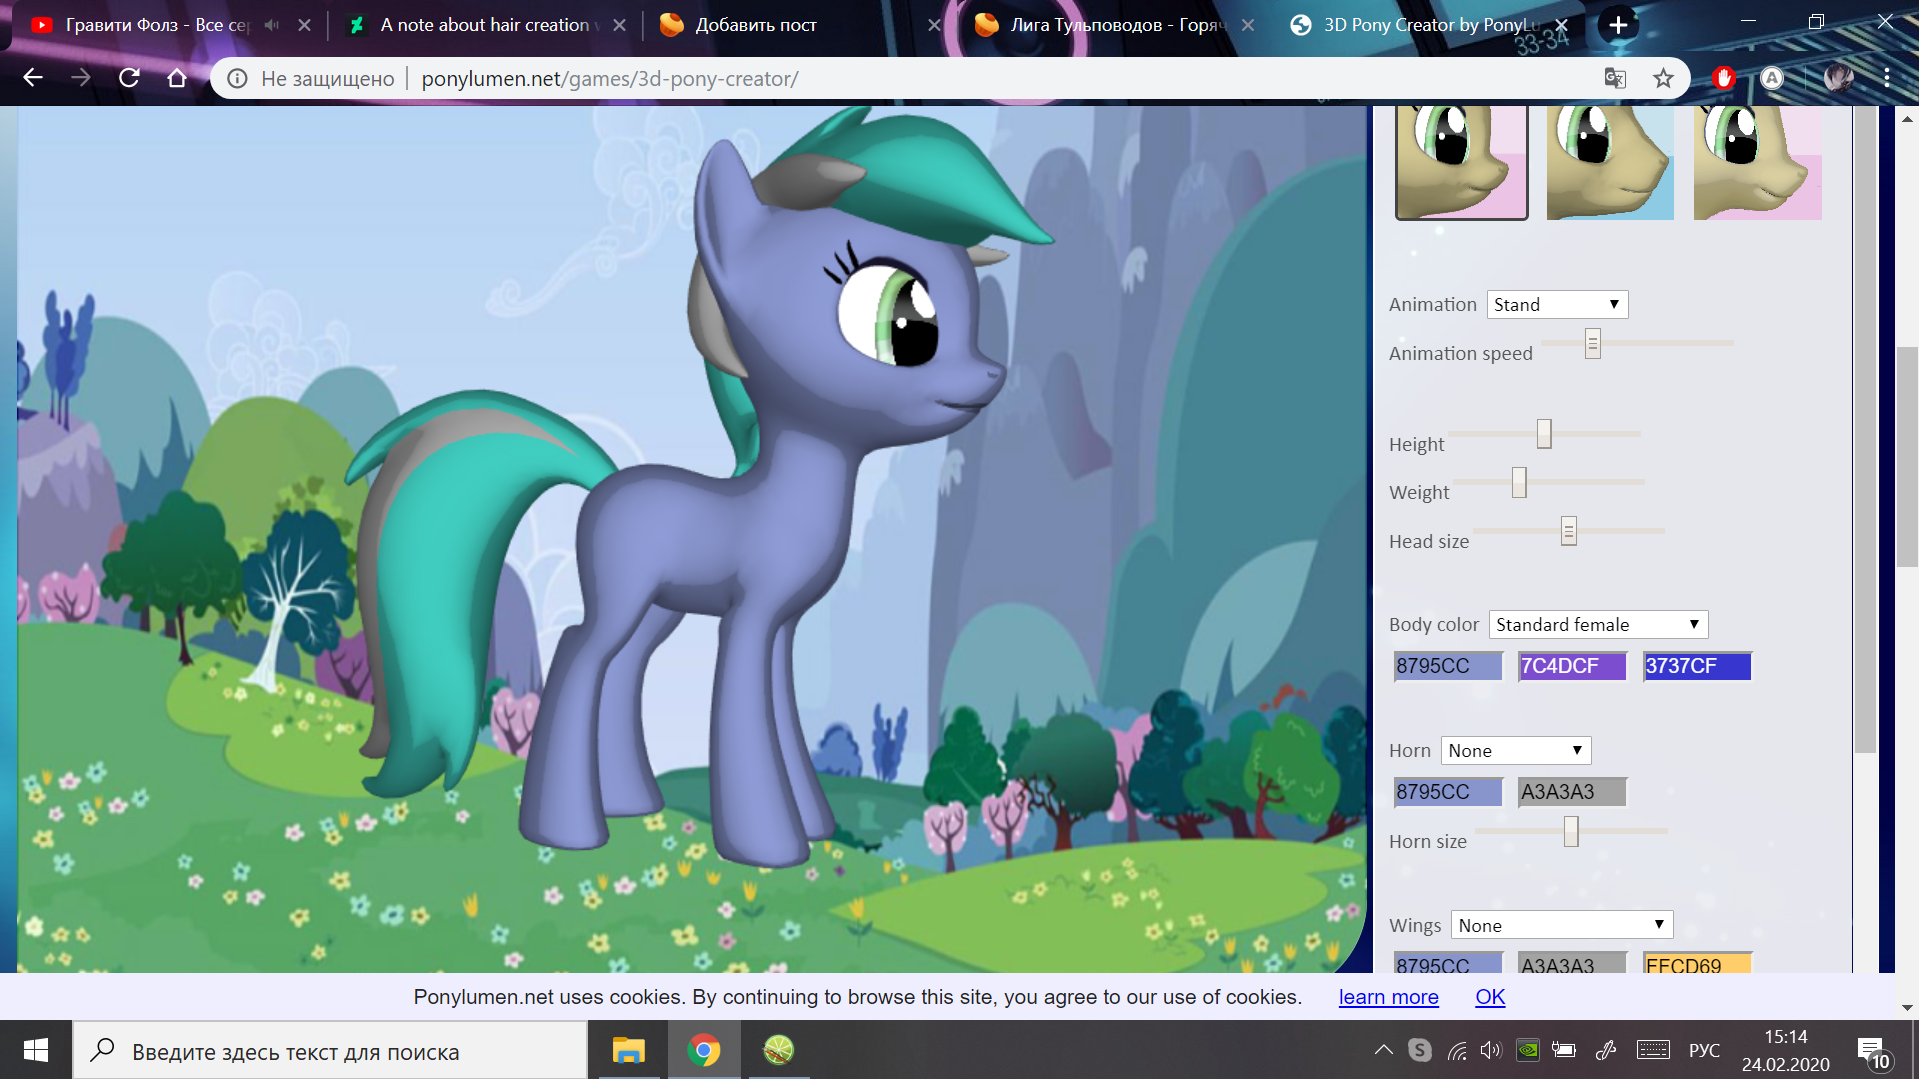Click the Height slider handle
The height and width of the screenshot is (1079, 1919).
[1544, 434]
